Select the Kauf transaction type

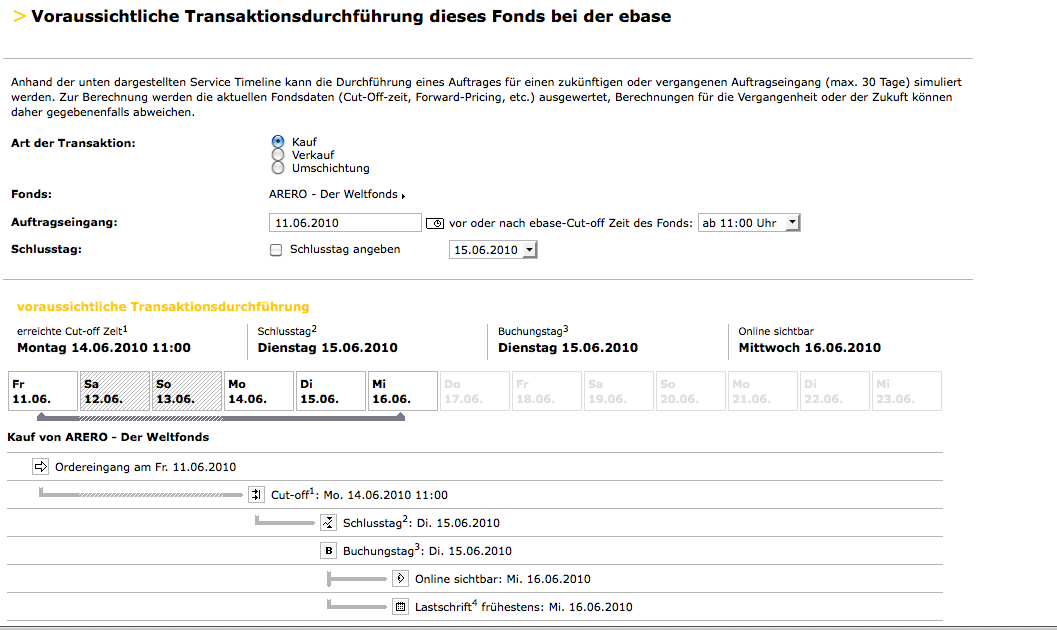point(278,142)
